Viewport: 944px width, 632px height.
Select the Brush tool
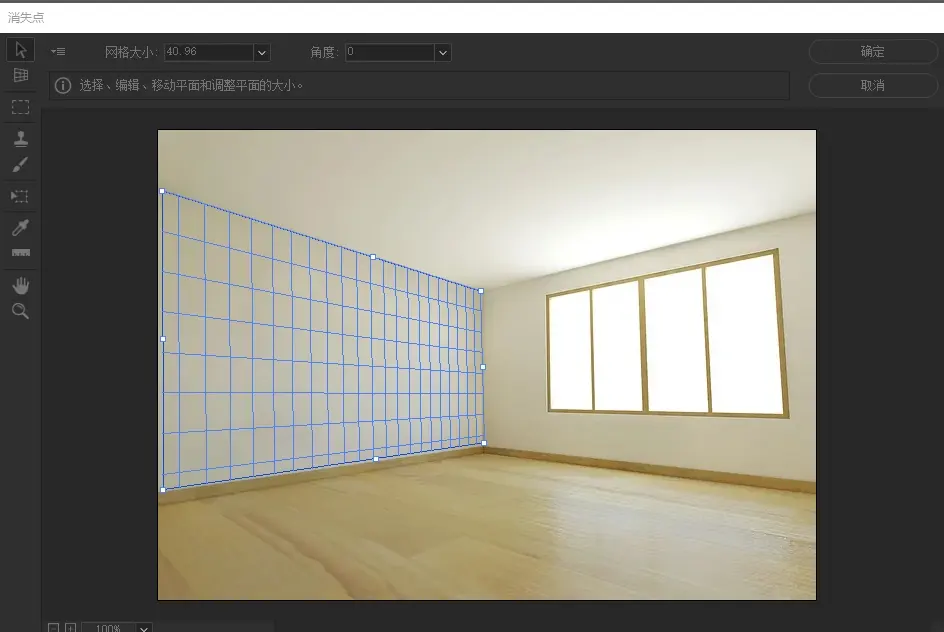tap(20, 165)
